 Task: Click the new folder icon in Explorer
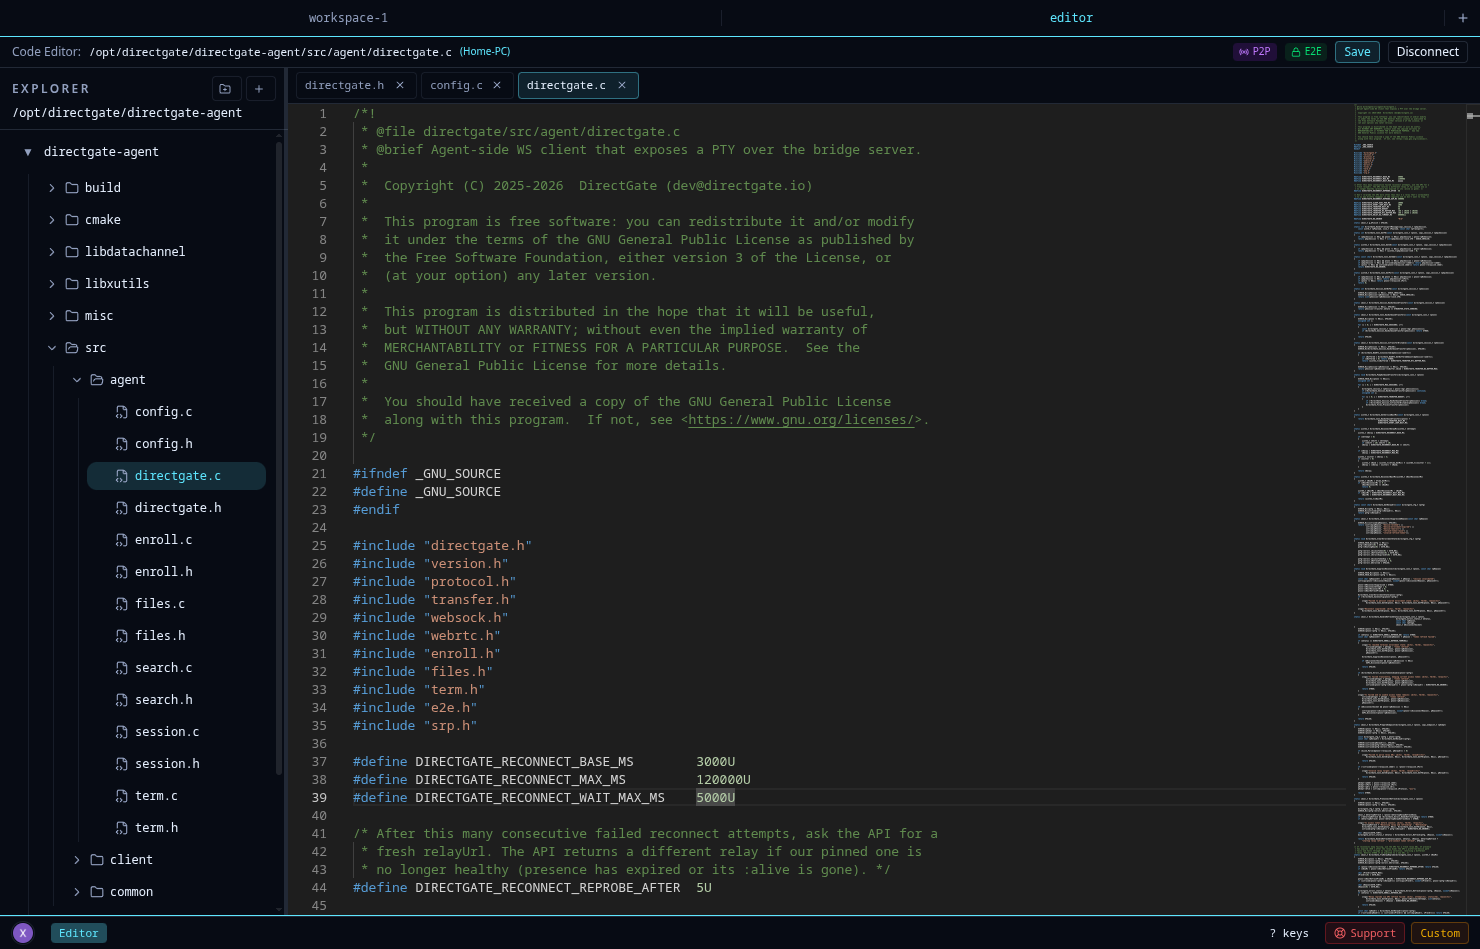click(x=225, y=89)
